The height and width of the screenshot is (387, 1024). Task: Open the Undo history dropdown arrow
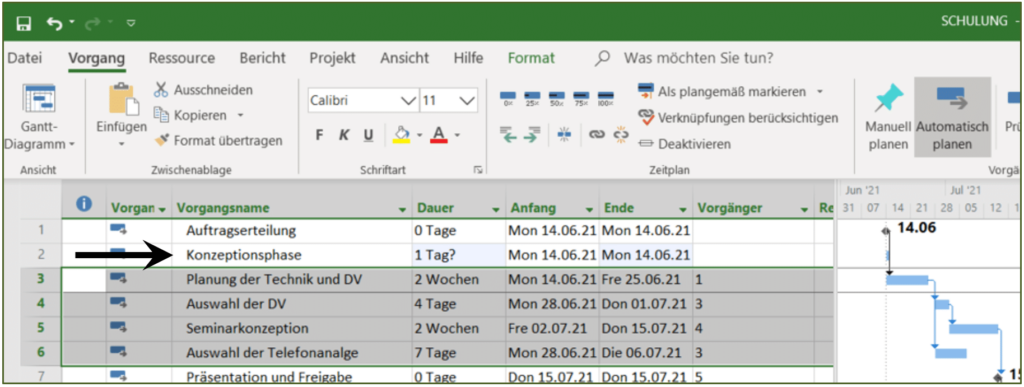tap(71, 23)
